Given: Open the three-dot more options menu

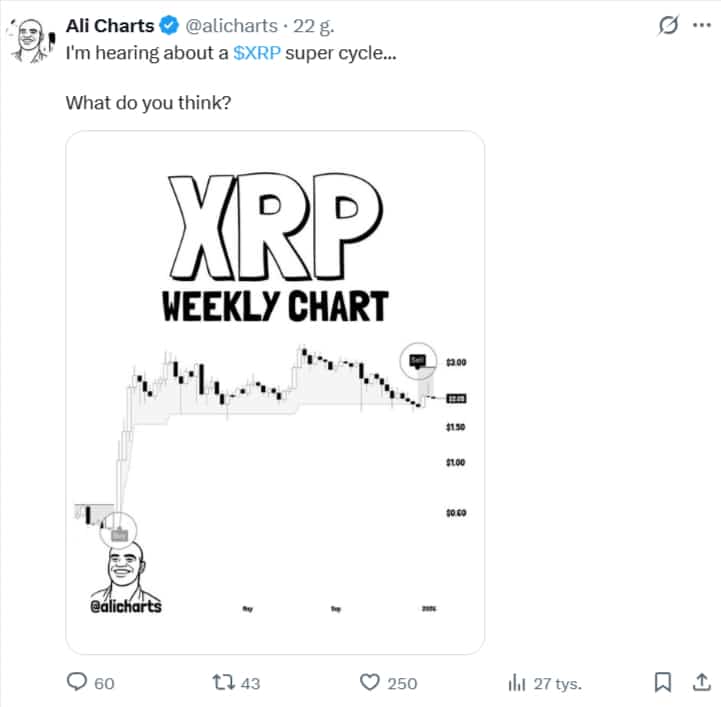Looking at the screenshot, I should coord(700,26).
